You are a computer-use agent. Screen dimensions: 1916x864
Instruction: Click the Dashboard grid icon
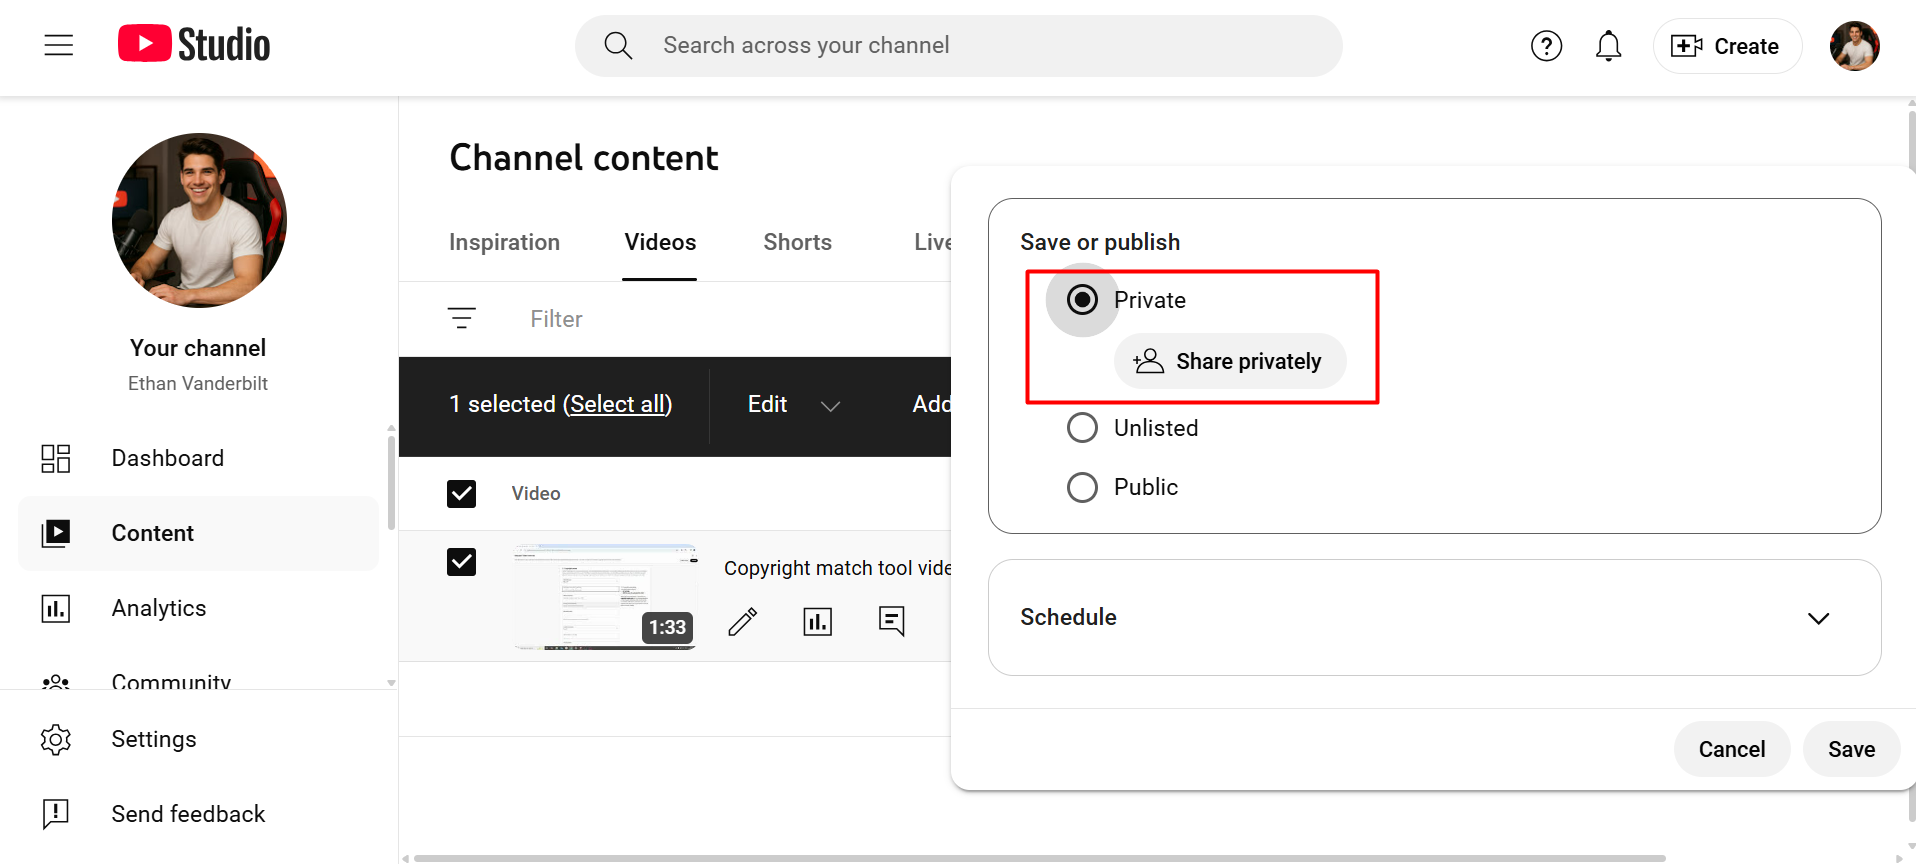(x=56, y=458)
